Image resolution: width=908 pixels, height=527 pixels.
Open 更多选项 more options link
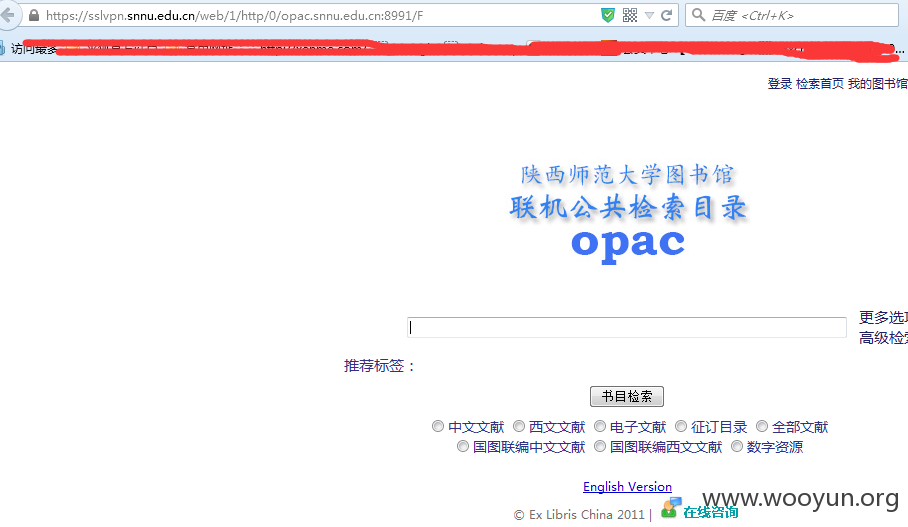pos(883,317)
